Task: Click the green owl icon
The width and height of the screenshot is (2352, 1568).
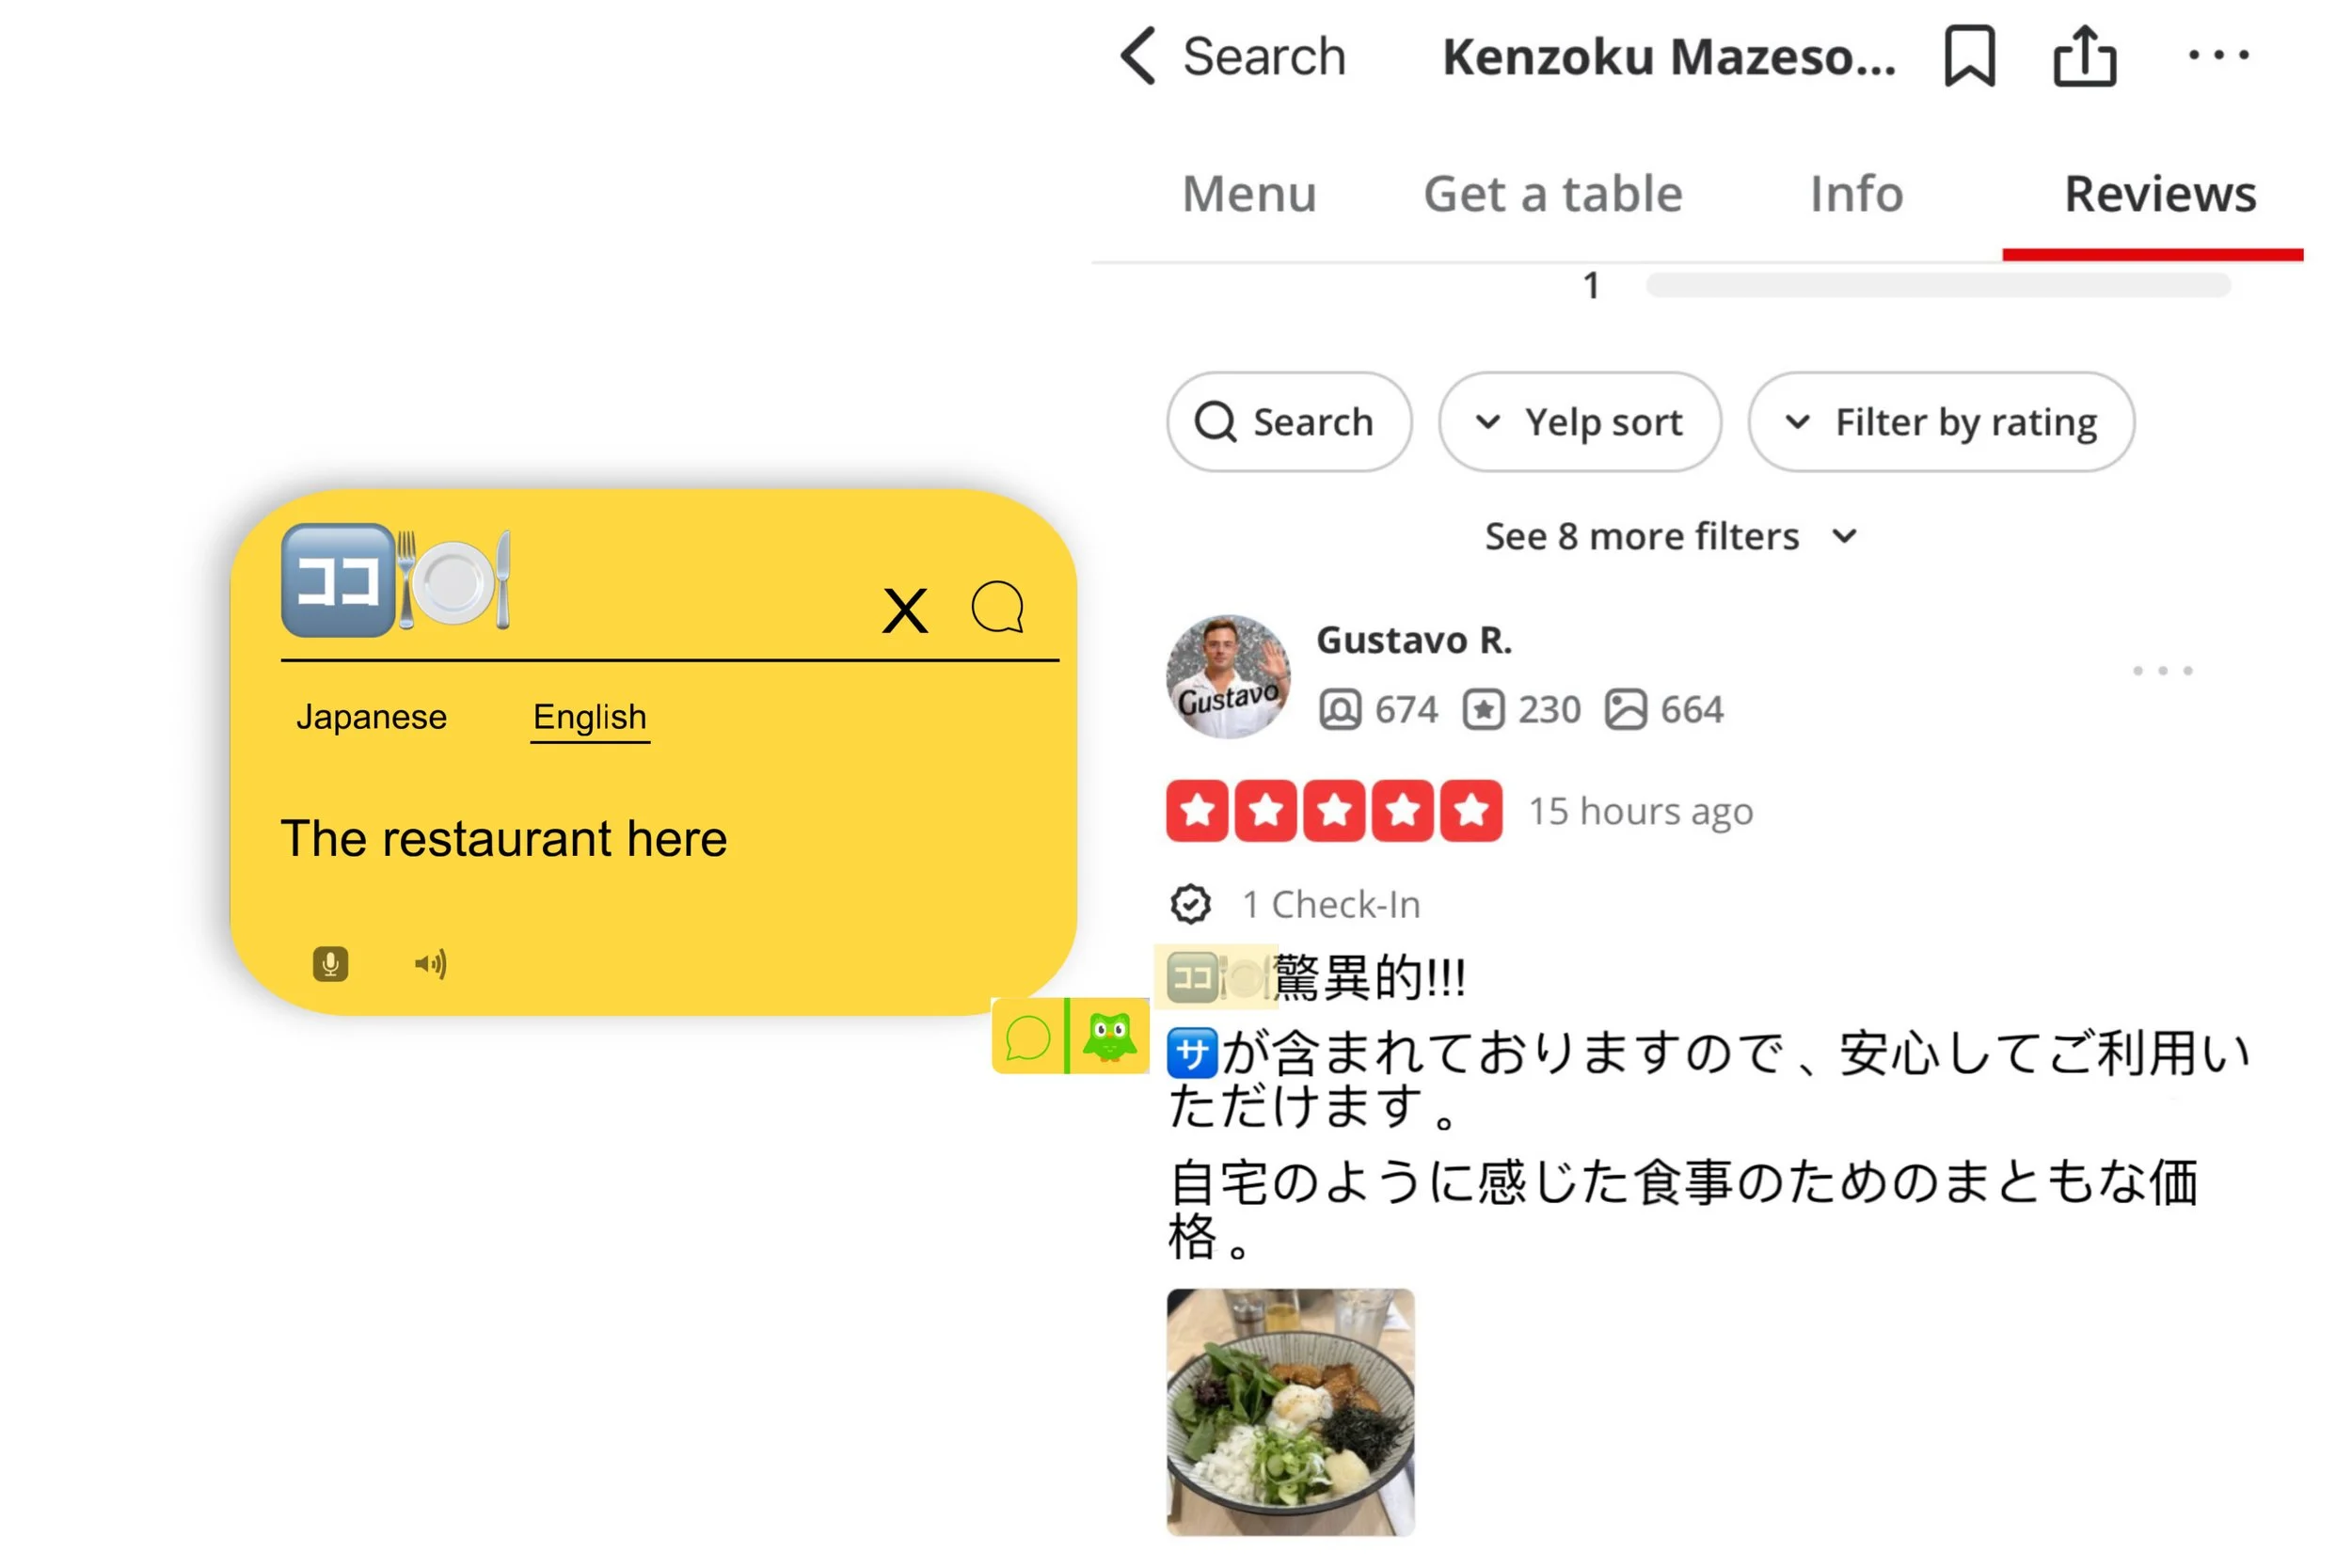Action: click(1110, 1037)
